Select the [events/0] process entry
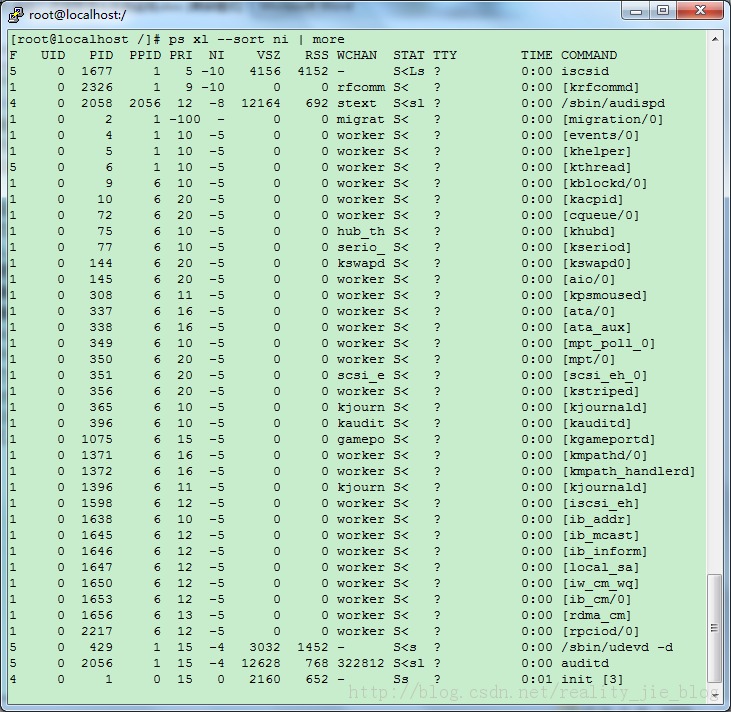This screenshot has height=712, width=731. point(601,135)
